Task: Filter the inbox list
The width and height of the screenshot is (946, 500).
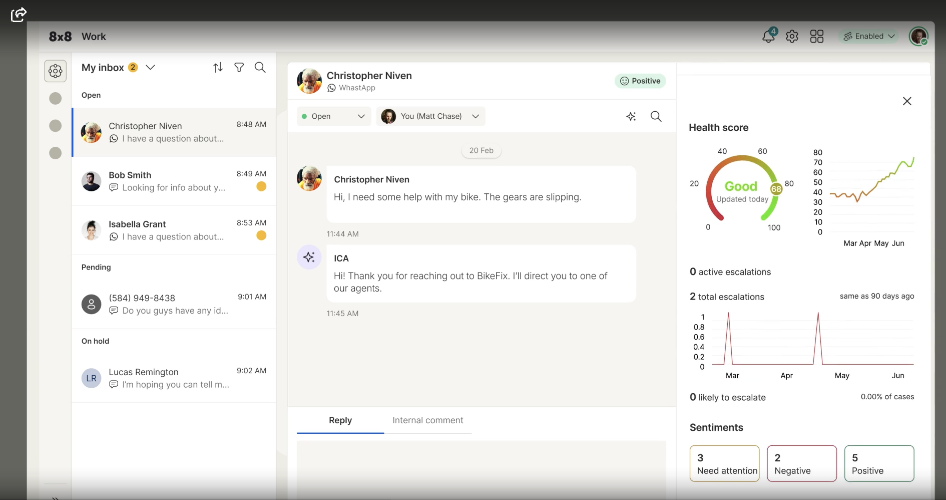Action: (x=239, y=68)
